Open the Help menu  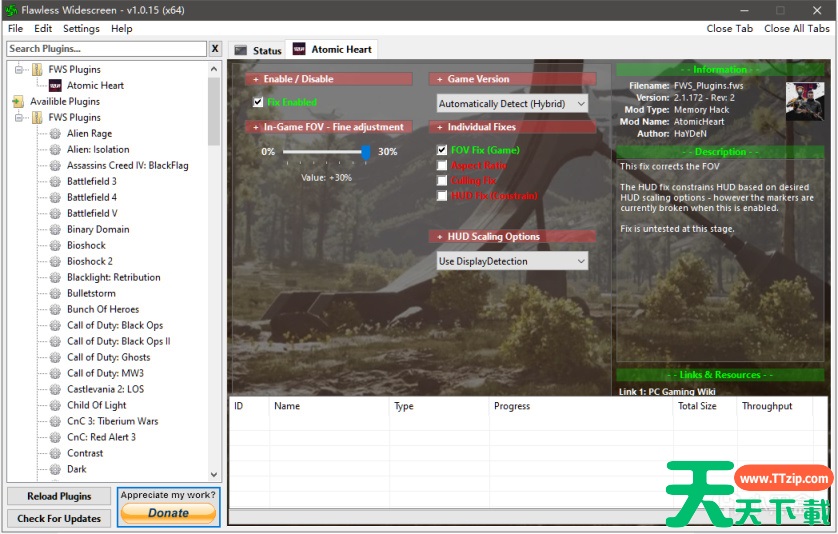point(122,29)
